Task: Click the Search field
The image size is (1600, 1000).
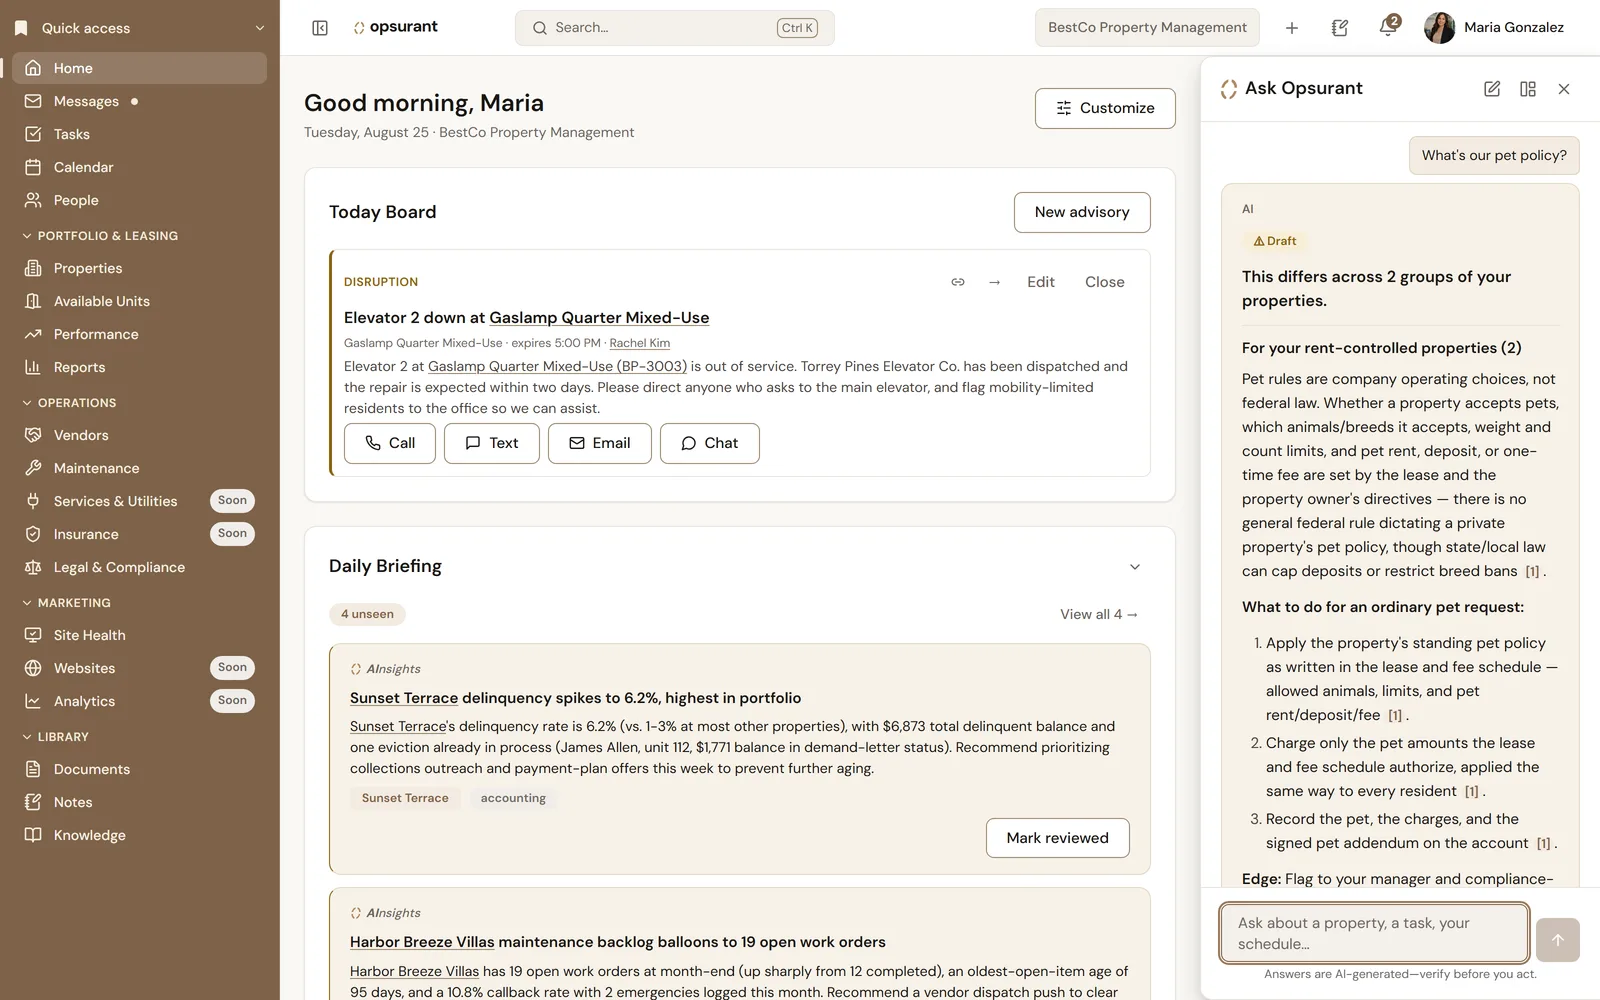Action: click(x=675, y=28)
